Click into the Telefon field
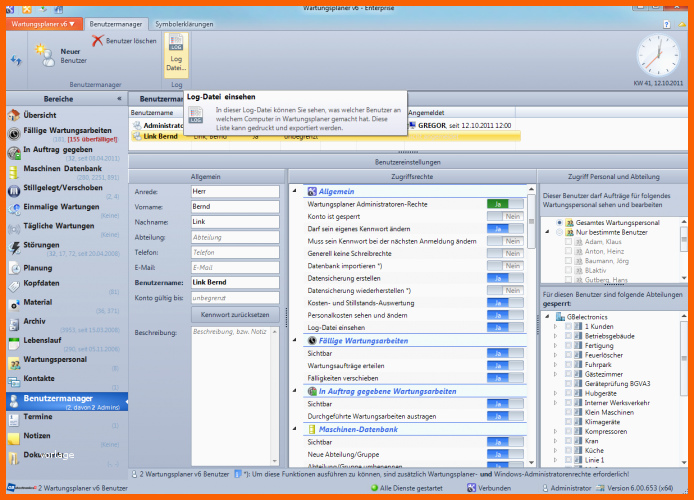This screenshot has width=694, height=500. pos(235,253)
